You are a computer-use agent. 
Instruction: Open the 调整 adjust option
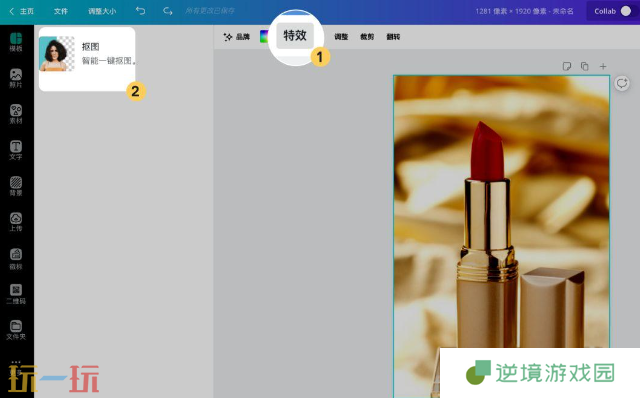click(x=341, y=37)
